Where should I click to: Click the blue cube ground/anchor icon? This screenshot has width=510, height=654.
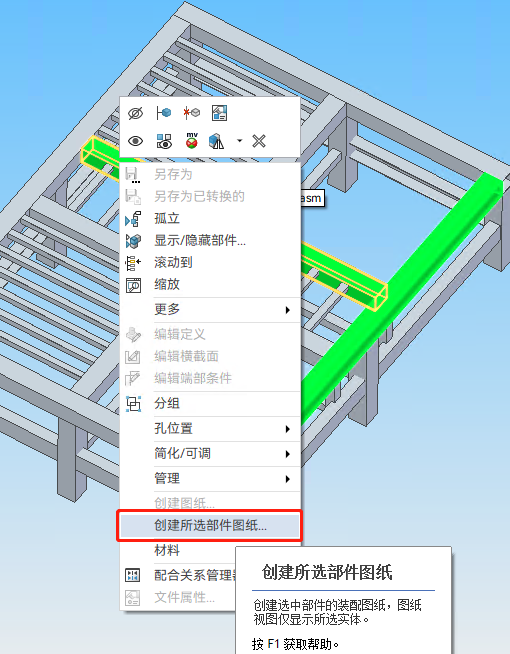pos(163,113)
